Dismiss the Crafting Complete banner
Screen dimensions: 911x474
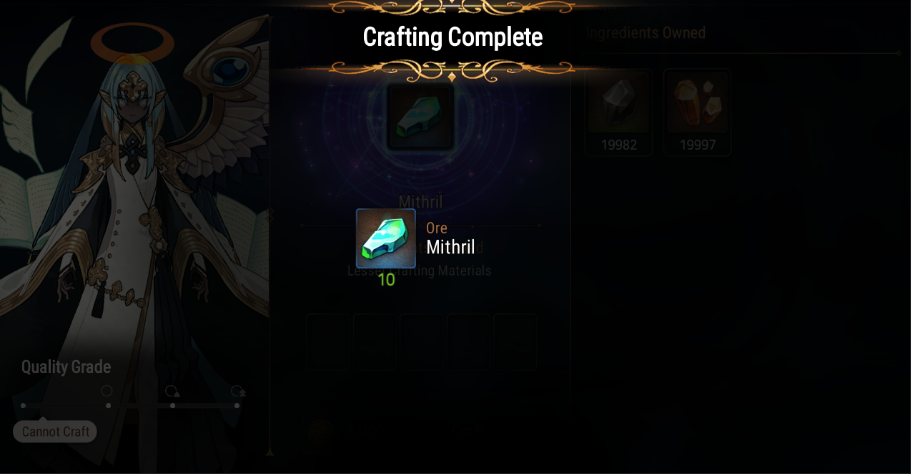tap(453, 37)
